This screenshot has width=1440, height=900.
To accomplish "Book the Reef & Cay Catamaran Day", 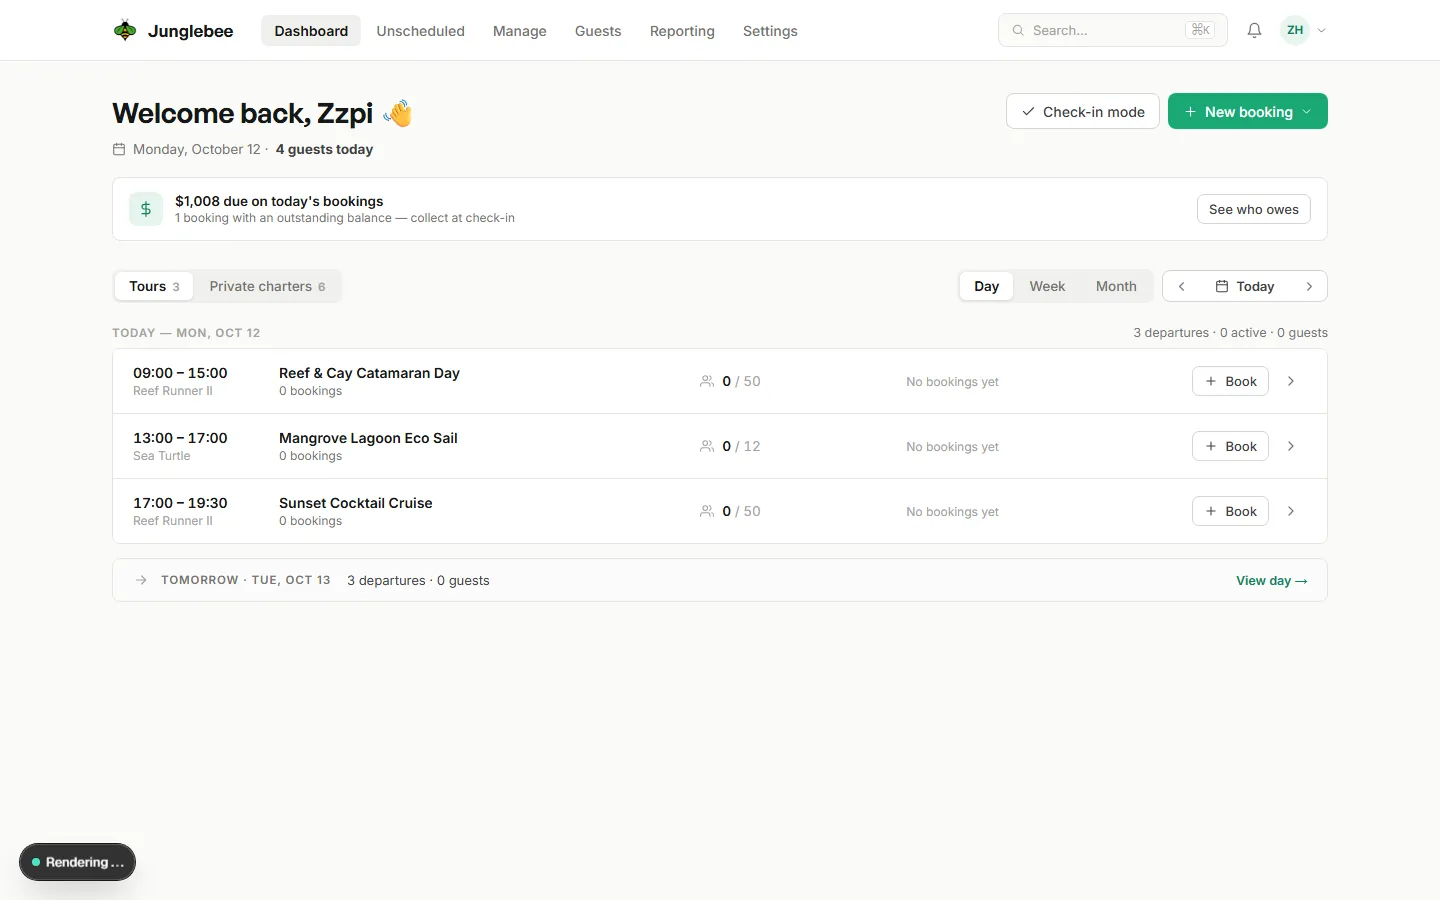I will pos(1230,381).
